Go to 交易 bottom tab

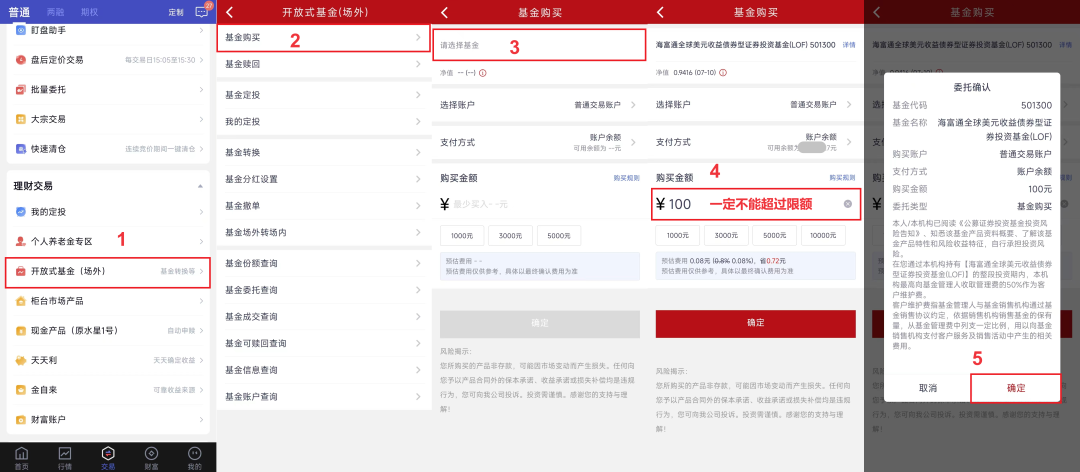click(108, 457)
